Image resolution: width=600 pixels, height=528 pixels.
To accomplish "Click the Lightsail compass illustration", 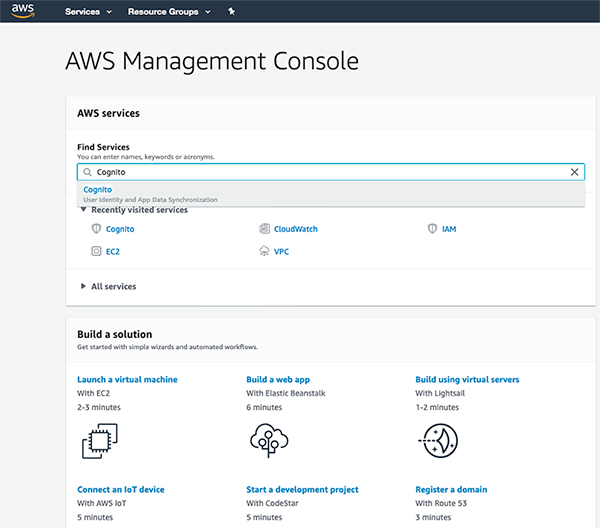I will (x=439, y=441).
